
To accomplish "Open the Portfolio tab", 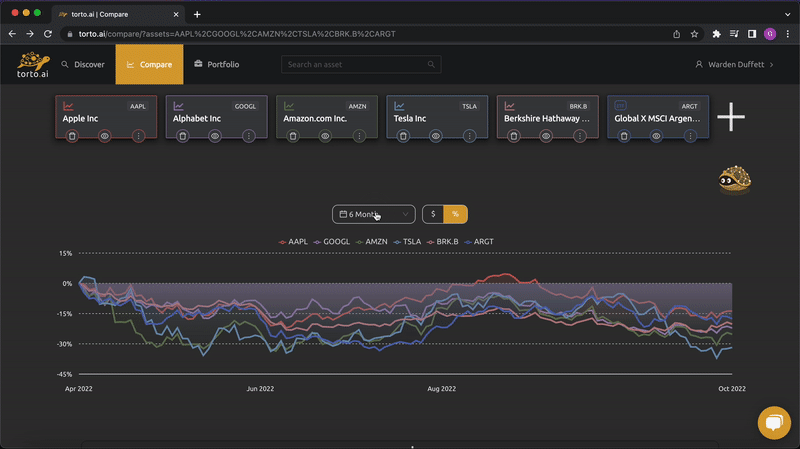I will click(x=217, y=64).
